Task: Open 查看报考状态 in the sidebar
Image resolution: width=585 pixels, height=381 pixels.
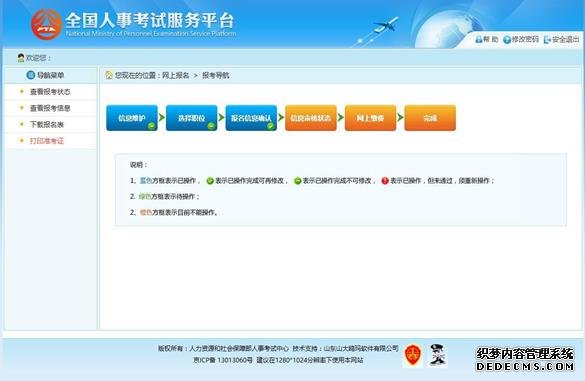Action: tap(50, 92)
